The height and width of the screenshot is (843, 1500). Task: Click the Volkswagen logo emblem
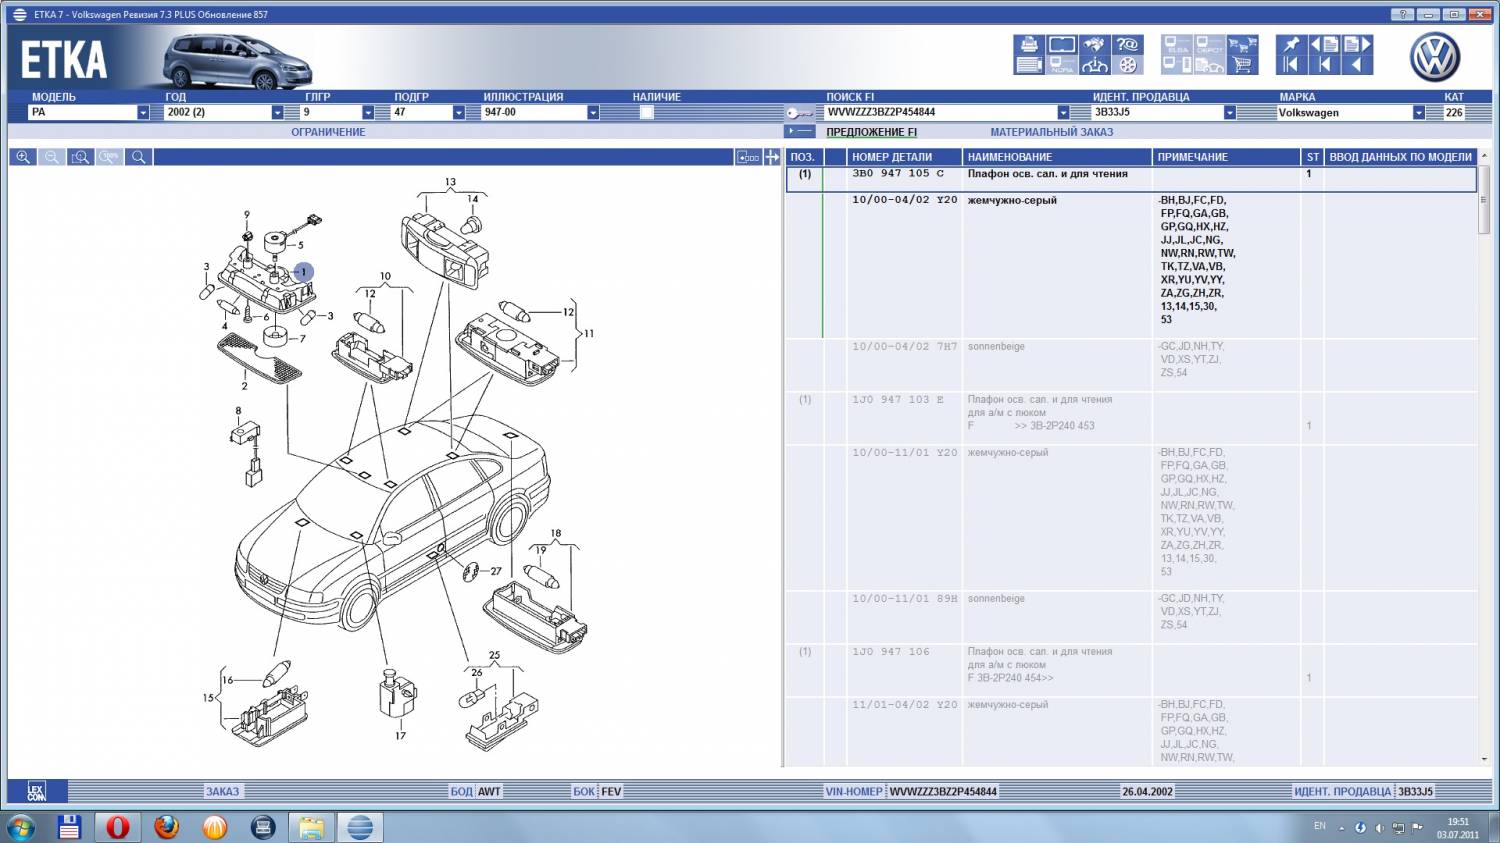pyautogui.click(x=1435, y=57)
